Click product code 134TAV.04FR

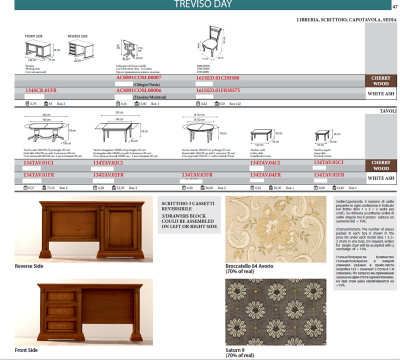tap(266, 175)
